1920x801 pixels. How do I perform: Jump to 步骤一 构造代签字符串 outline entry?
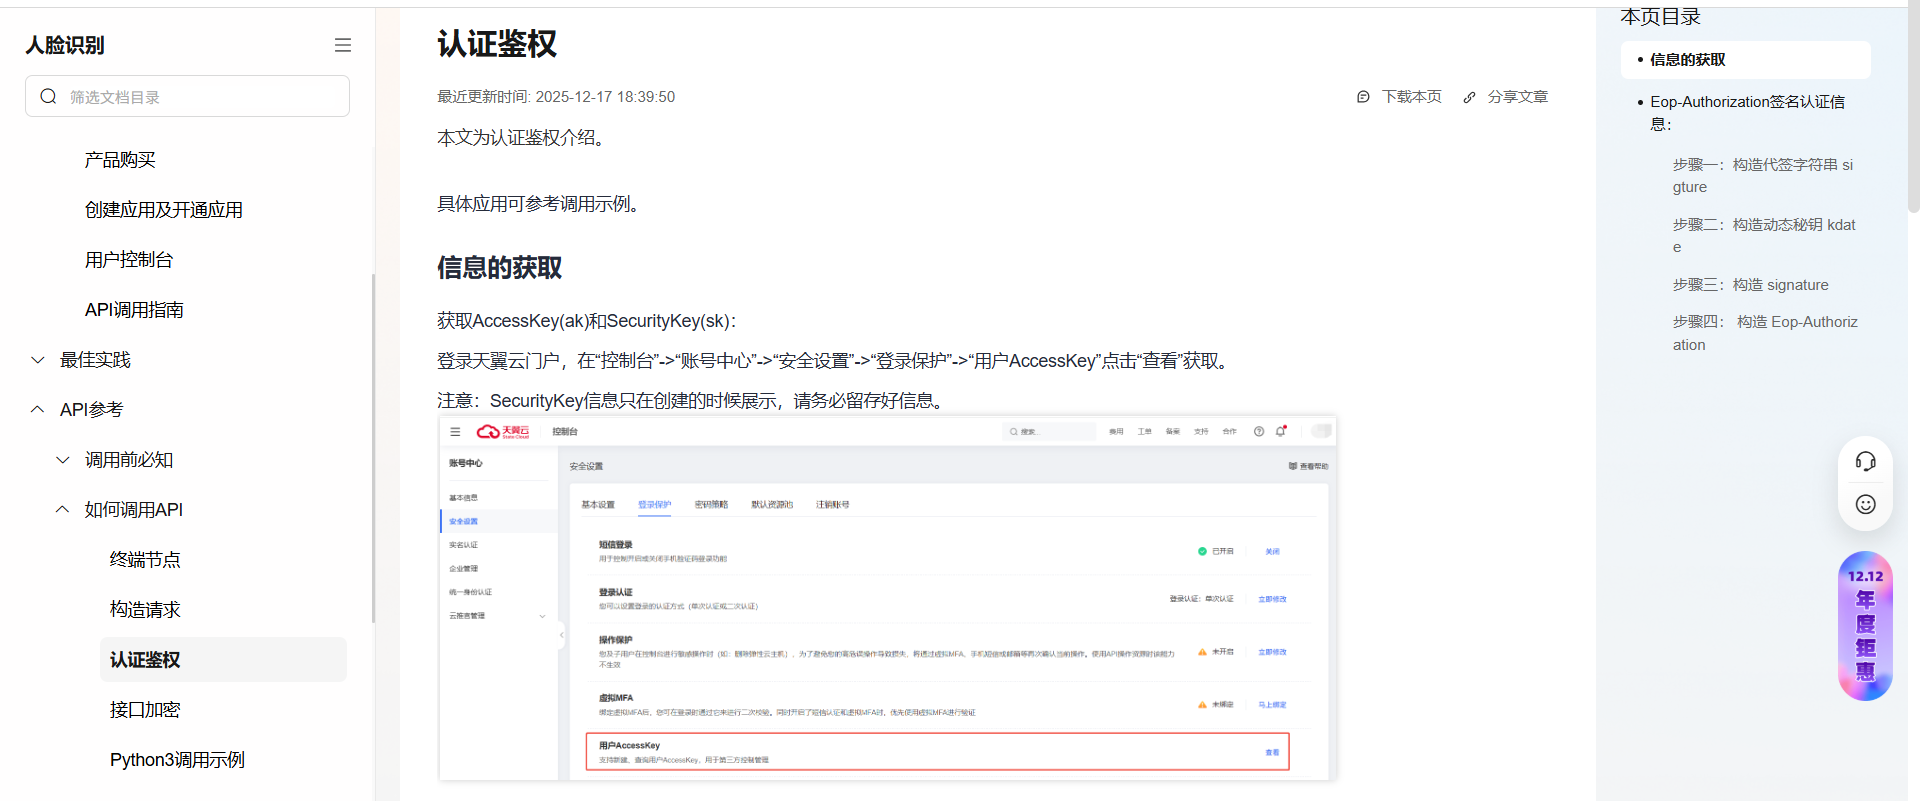pos(1764,176)
